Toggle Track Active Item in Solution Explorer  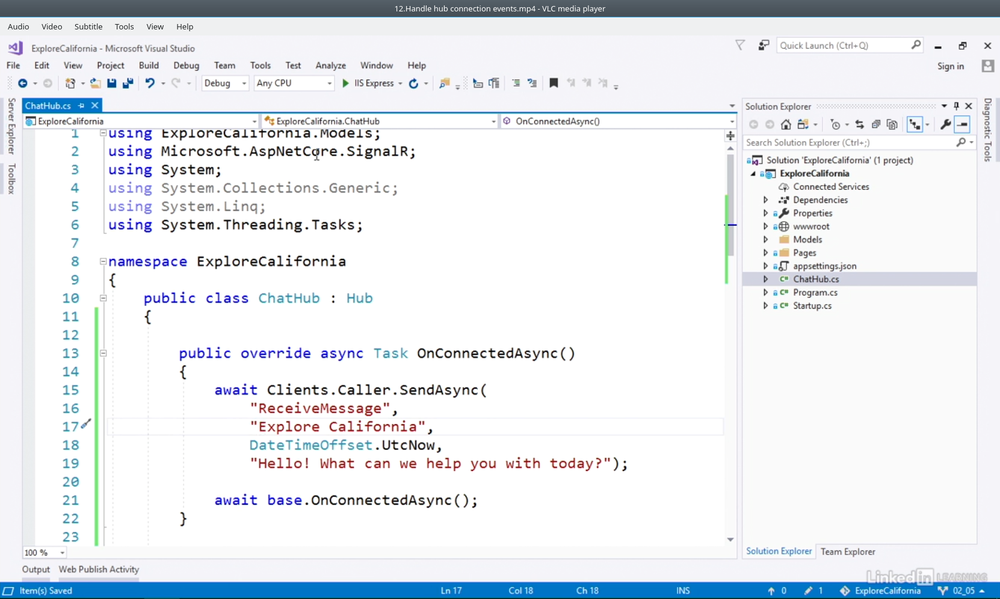coord(915,124)
